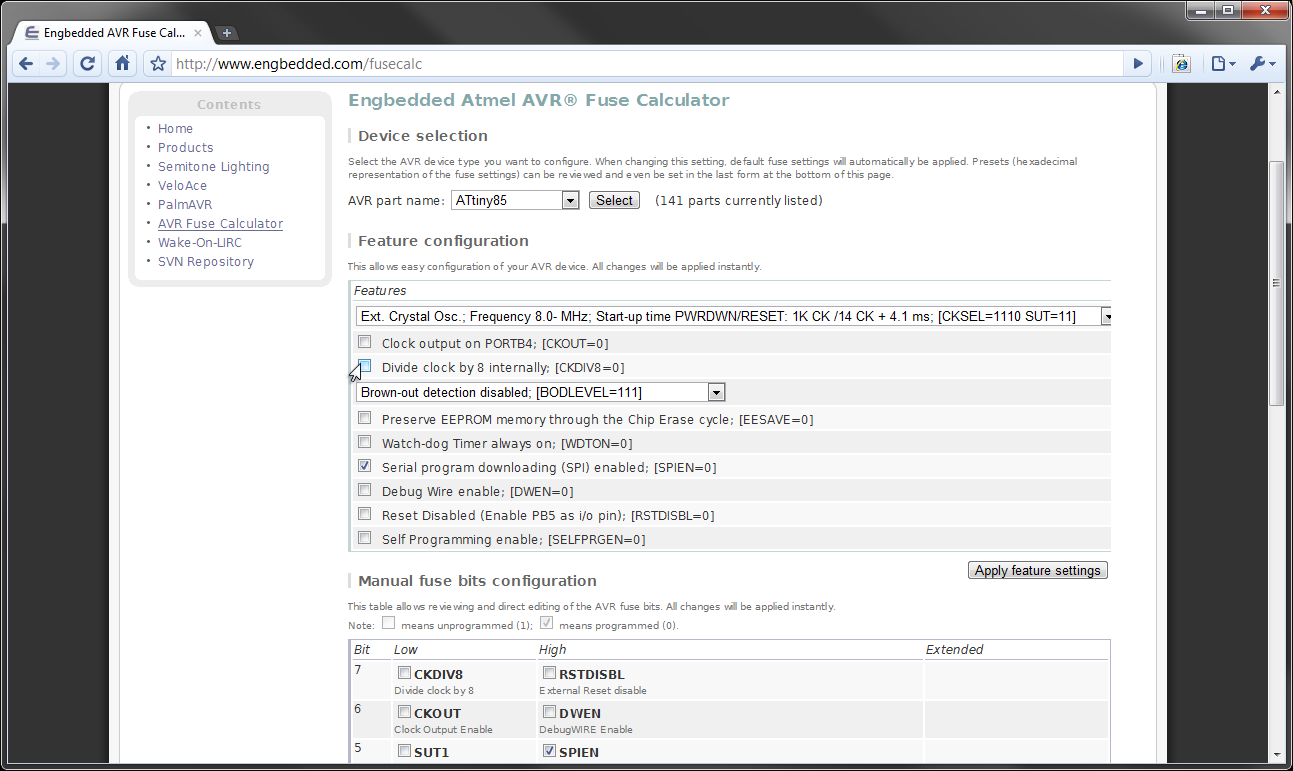Minimize the browser window
Screen dimensions: 1293x771
[1200, 10]
